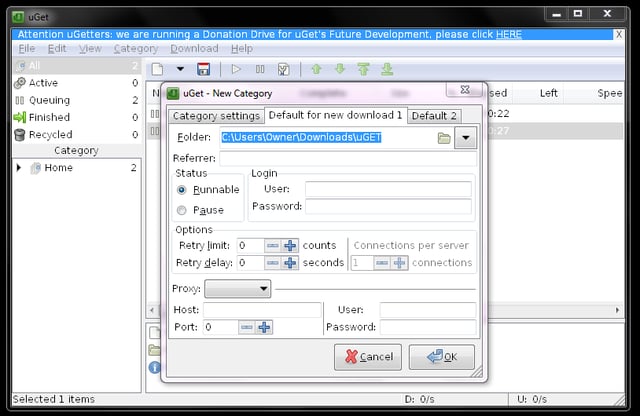This screenshot has height=416, width=640.
Task: Increase the Retry delay value
Action: point(290,263)
